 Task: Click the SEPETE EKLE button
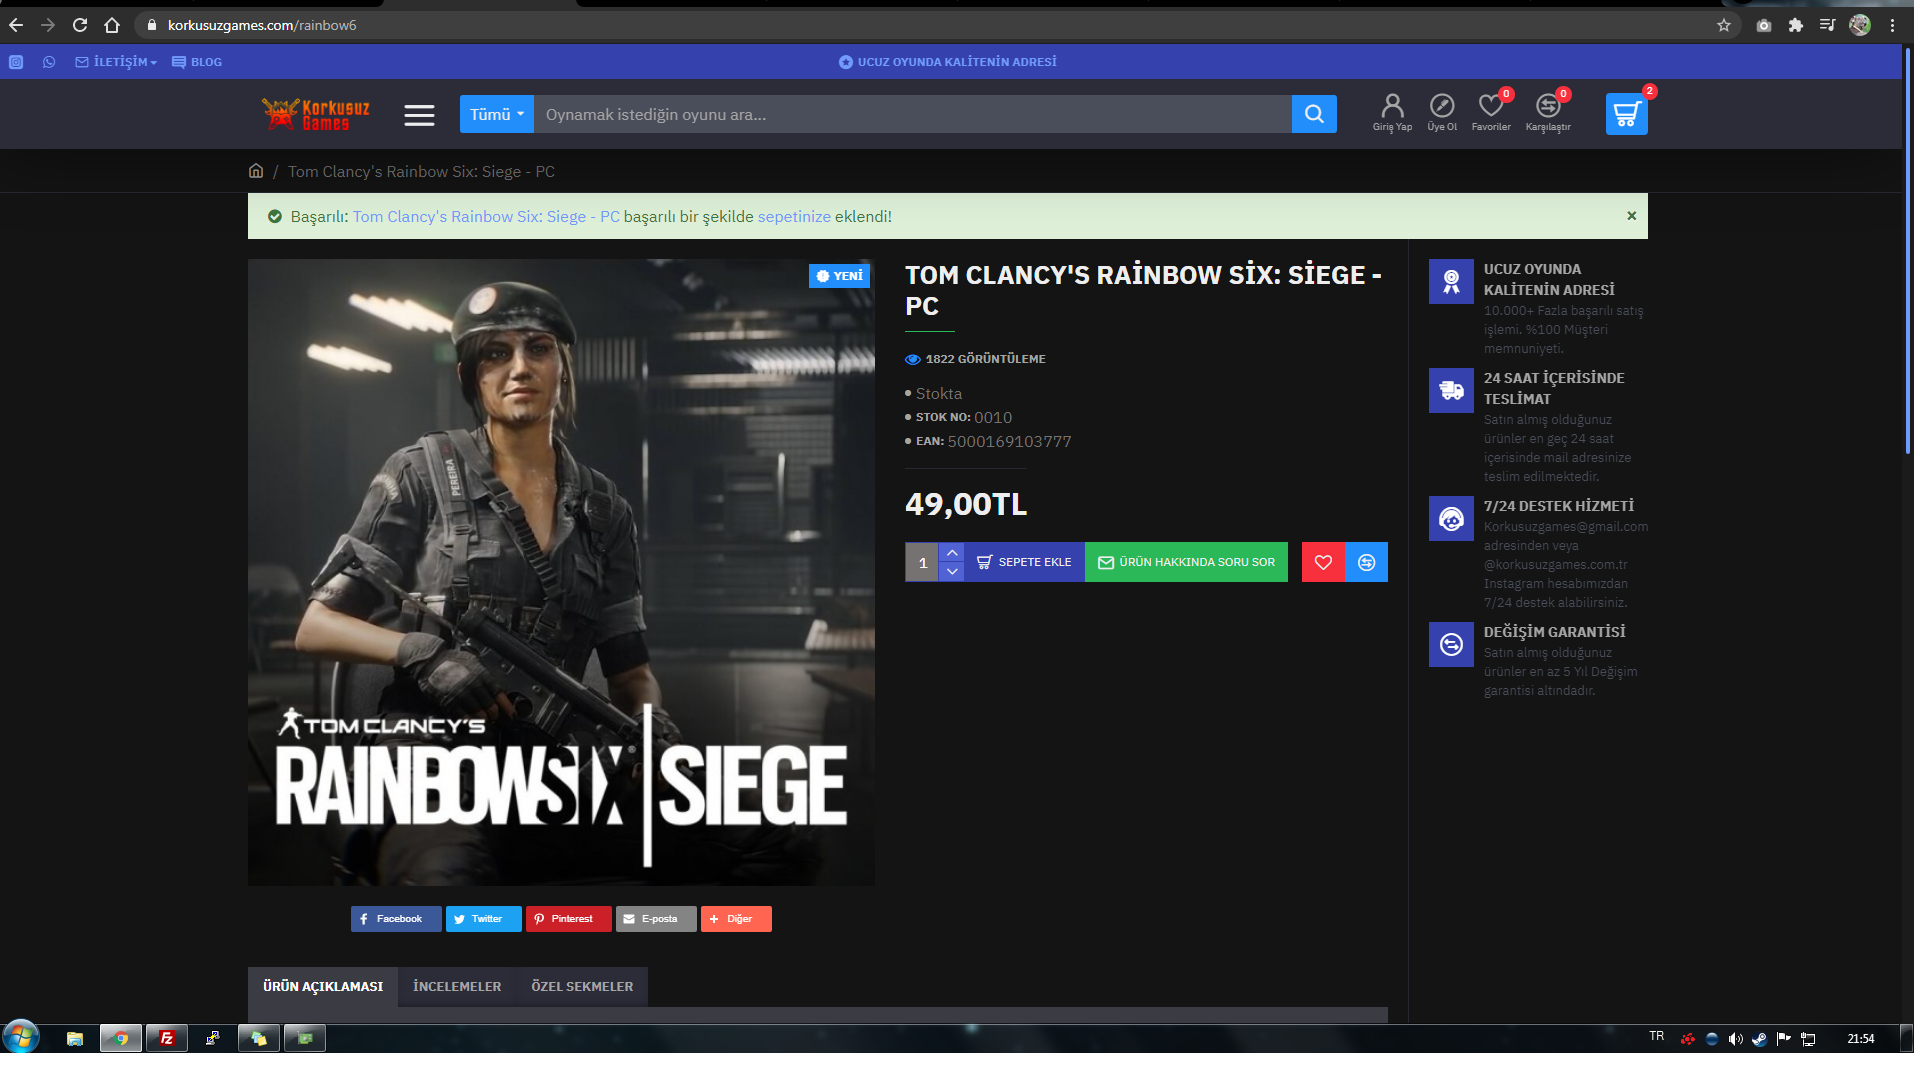pos(1024,562)
